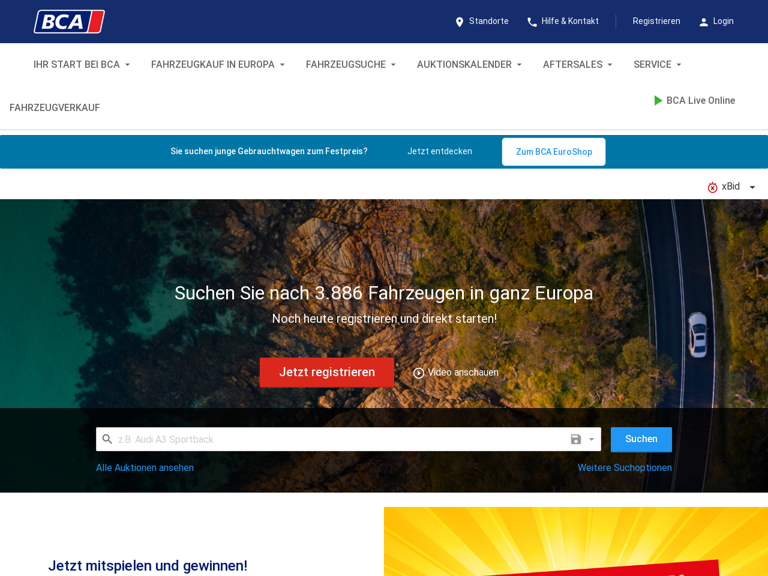The width and height of the screenshot is (768, 576).
Task: Open the FAHRZEUGSUCHE menu
Action: pos(351,65)
